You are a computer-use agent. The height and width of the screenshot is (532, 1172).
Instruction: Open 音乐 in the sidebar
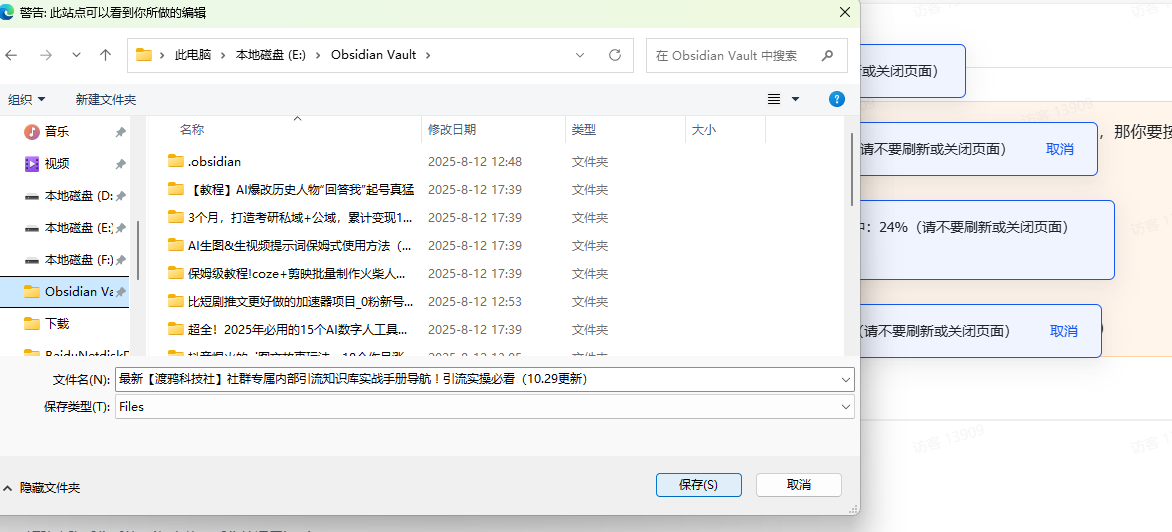(x=57, y=132)
